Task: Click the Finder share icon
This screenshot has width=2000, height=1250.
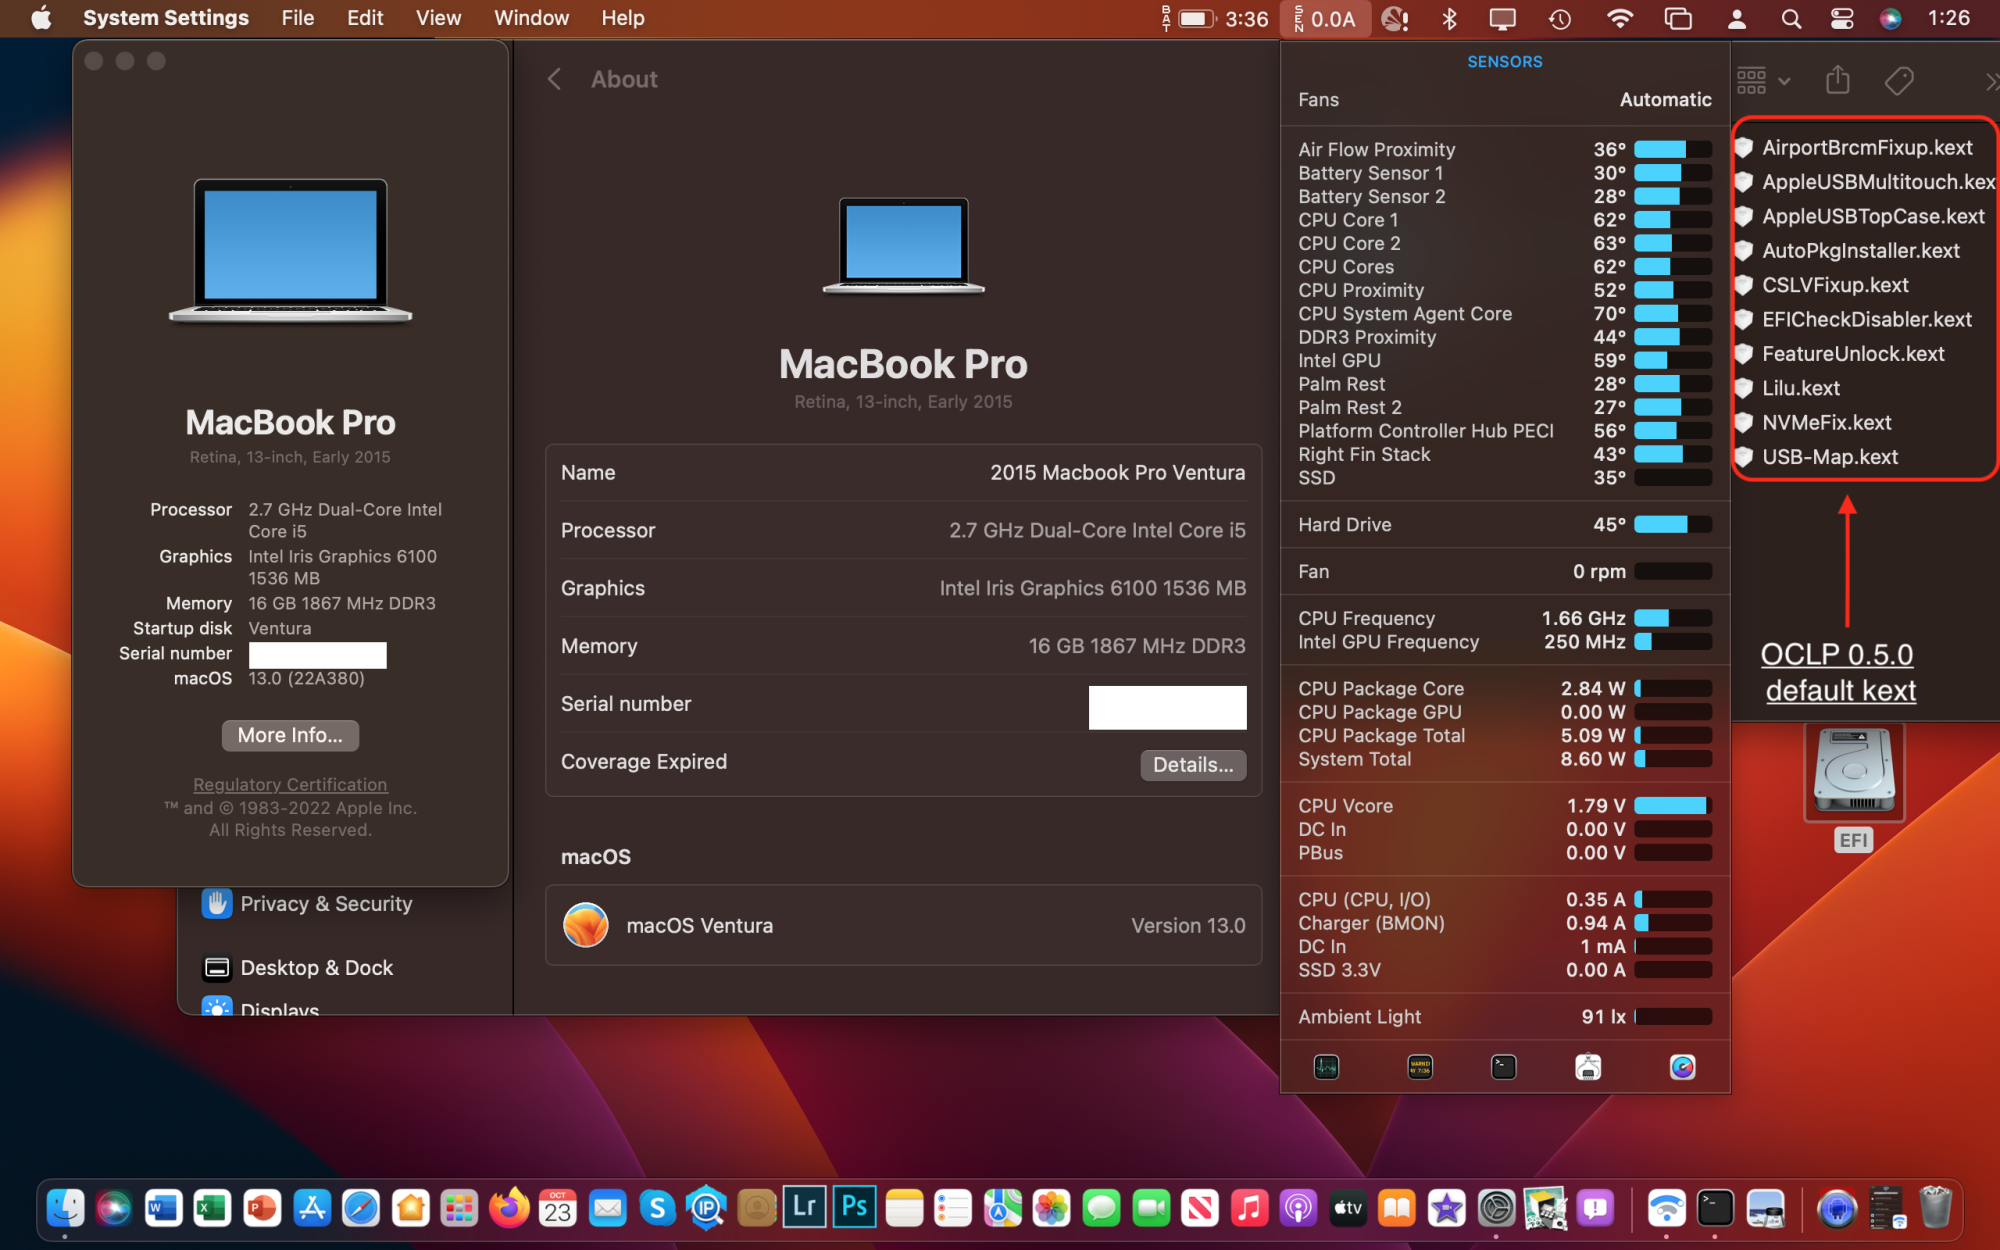Action: coord(1837,80)
